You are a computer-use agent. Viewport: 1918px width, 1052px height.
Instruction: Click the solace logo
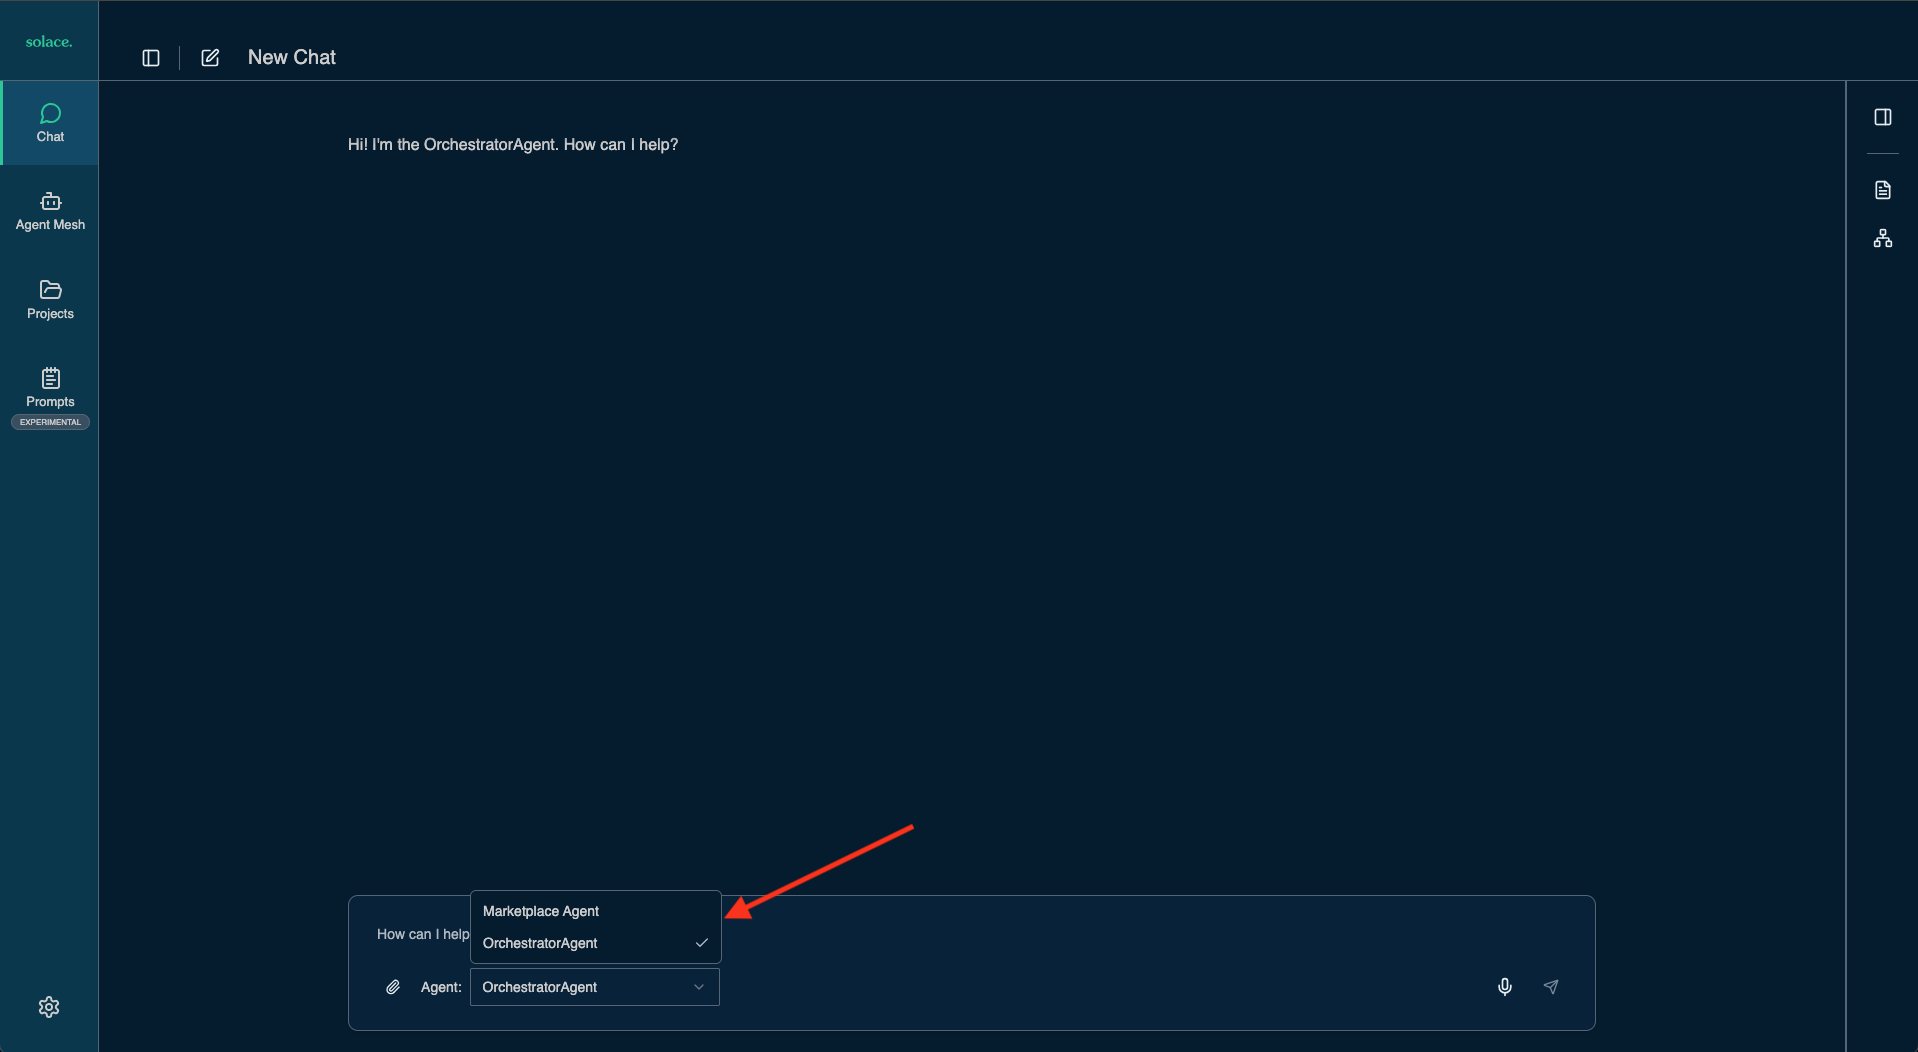click(x=49, y=41)
